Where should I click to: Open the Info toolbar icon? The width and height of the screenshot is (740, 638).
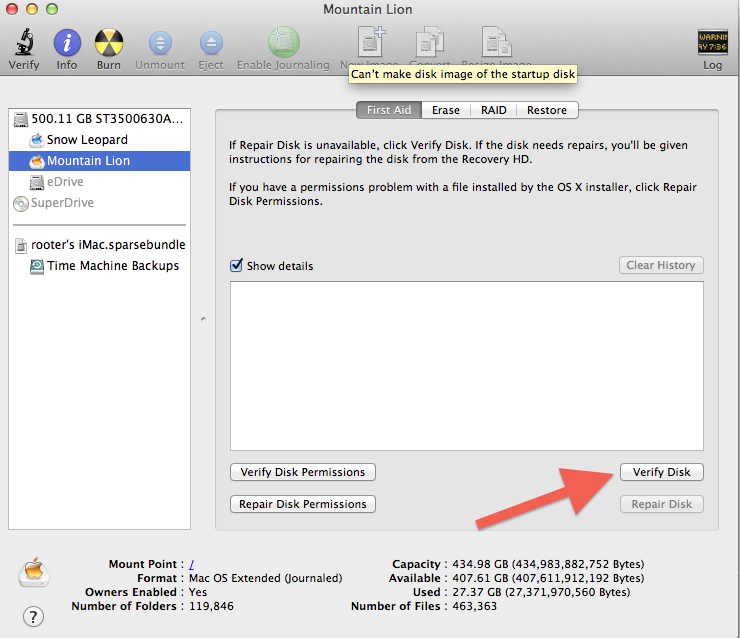click(67, 42)
